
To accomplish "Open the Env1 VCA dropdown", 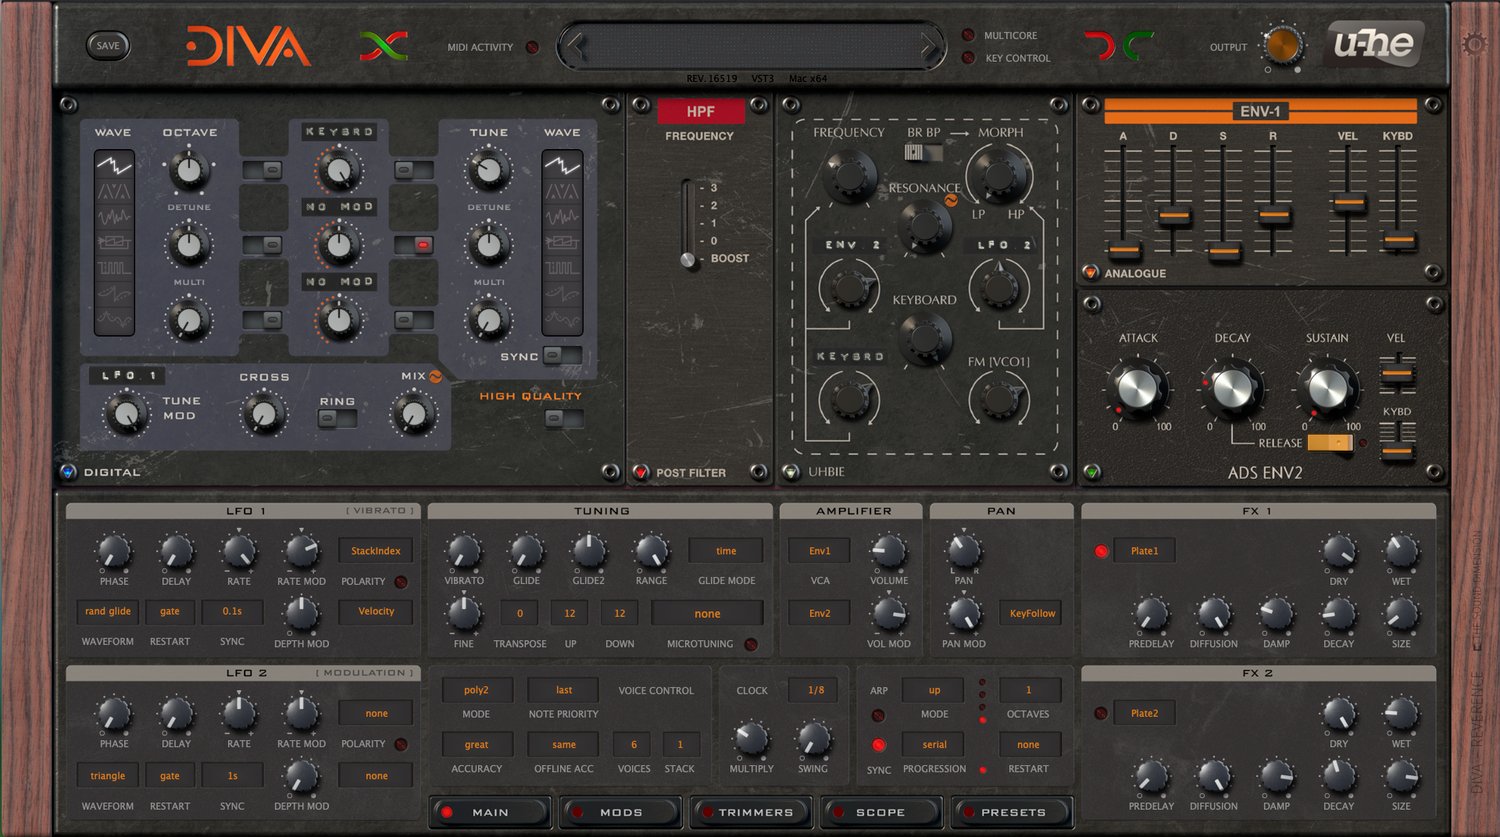I will [820, 551].
